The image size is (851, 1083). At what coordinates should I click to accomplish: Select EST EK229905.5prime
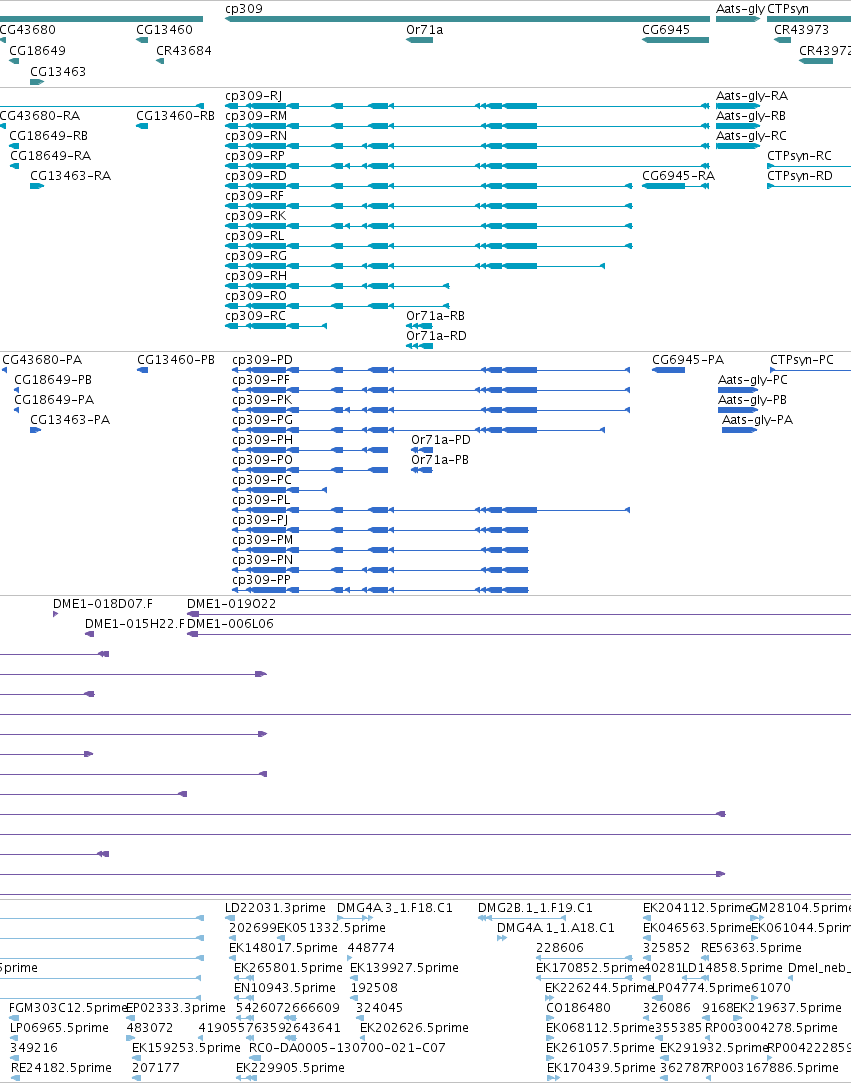(x=290, y=1067)
